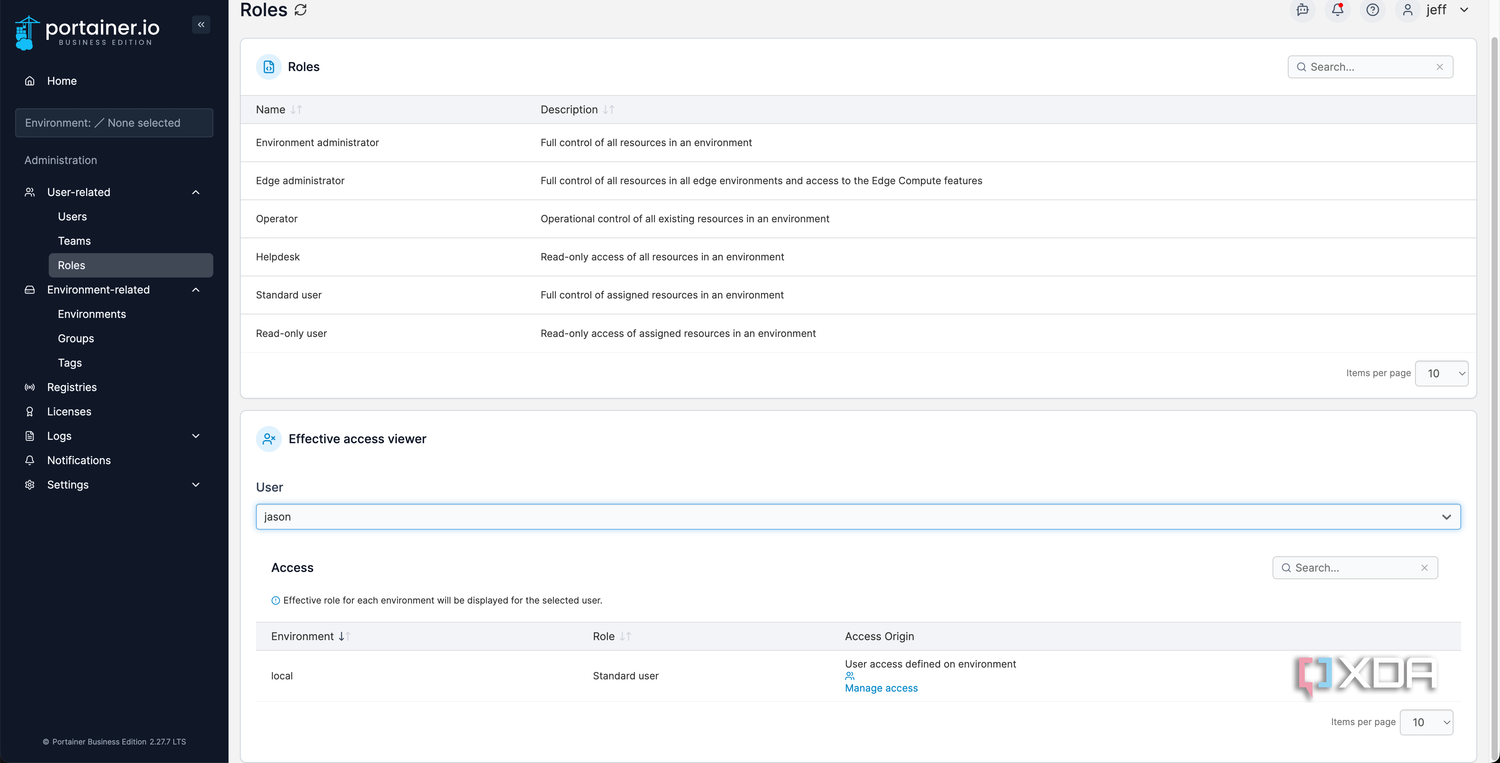Click the Portainer.io logo
The width and height of the screenshot is (1500, 763).
(x=85, y=32)
